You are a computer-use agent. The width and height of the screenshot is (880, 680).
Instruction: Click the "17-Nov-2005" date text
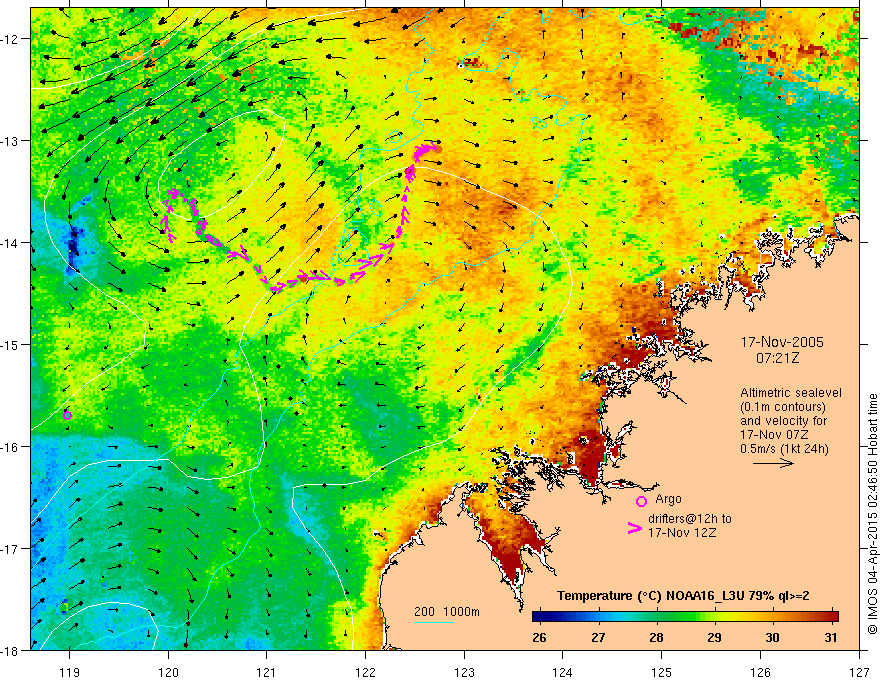782,342
